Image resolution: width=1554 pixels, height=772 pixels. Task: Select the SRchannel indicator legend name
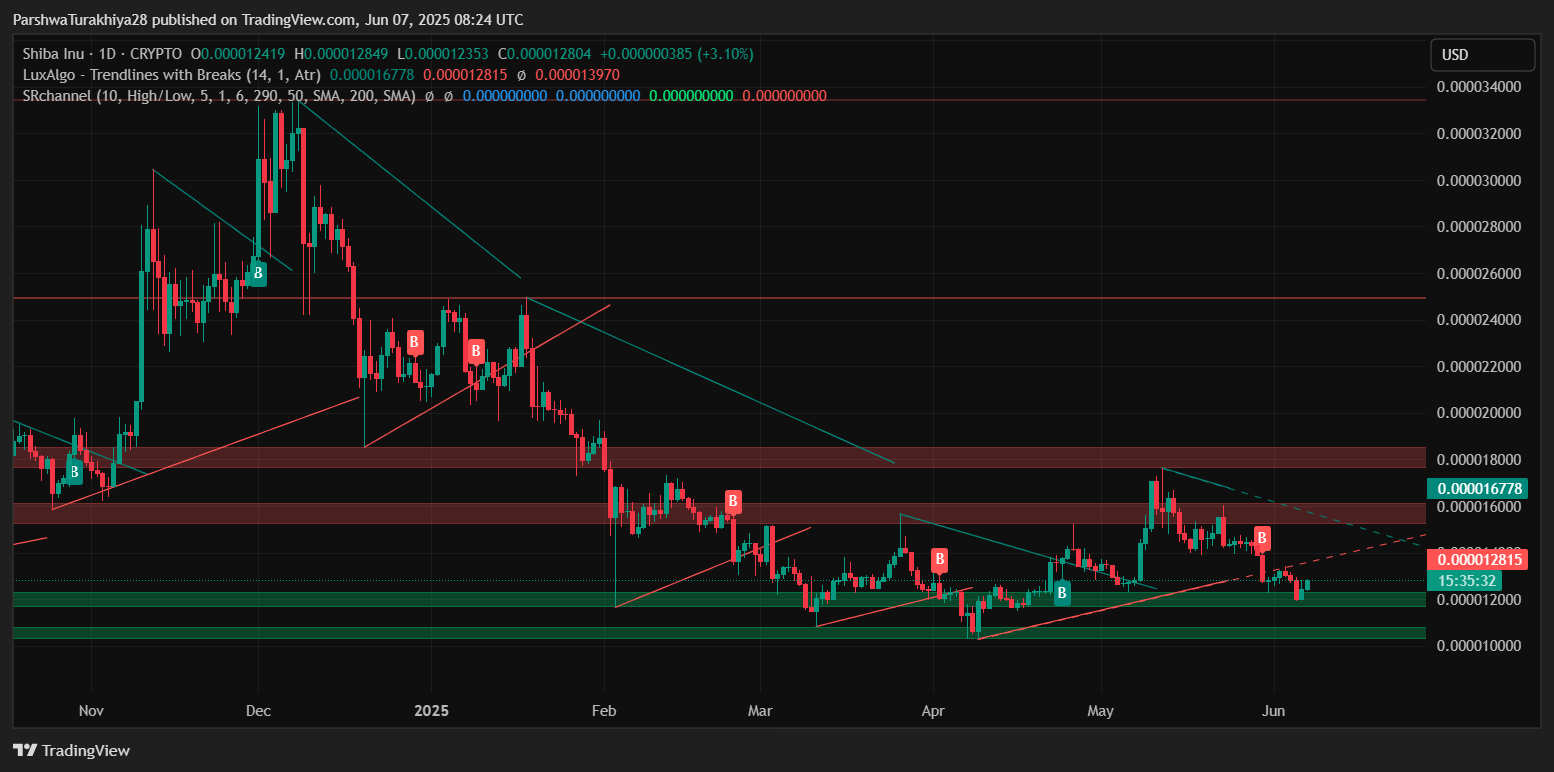(x=219, y=96)
